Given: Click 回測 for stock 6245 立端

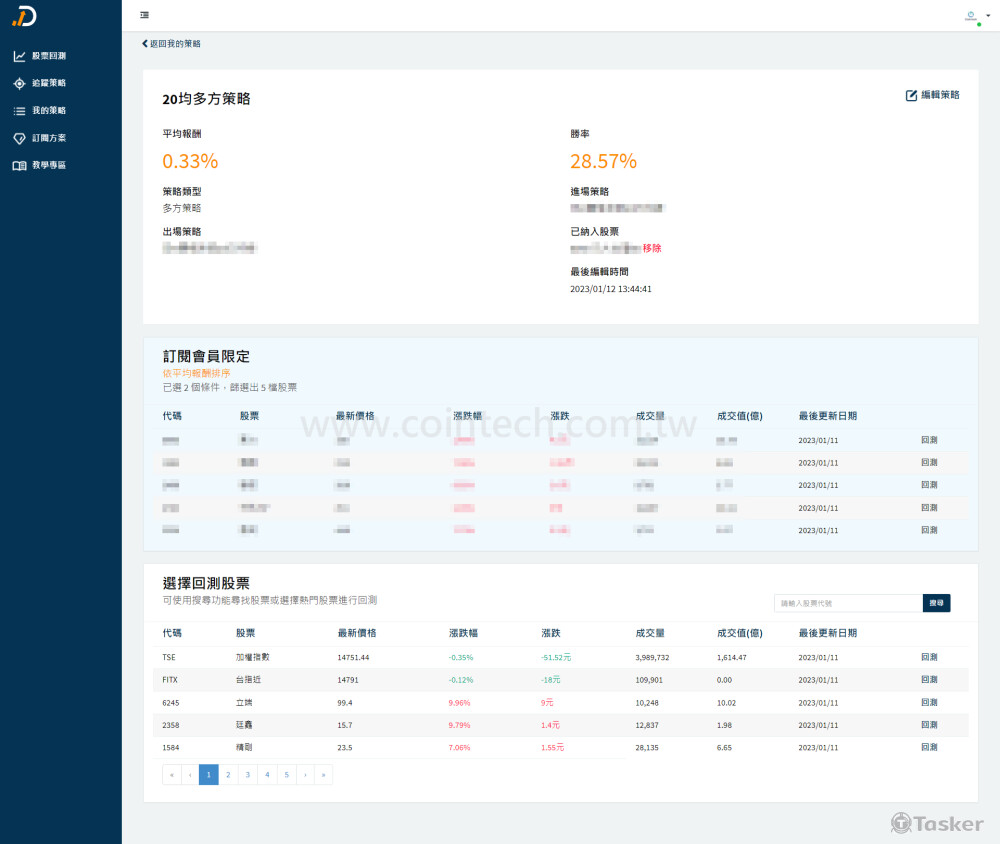Looking at the screenshot, I should point(929,702).
